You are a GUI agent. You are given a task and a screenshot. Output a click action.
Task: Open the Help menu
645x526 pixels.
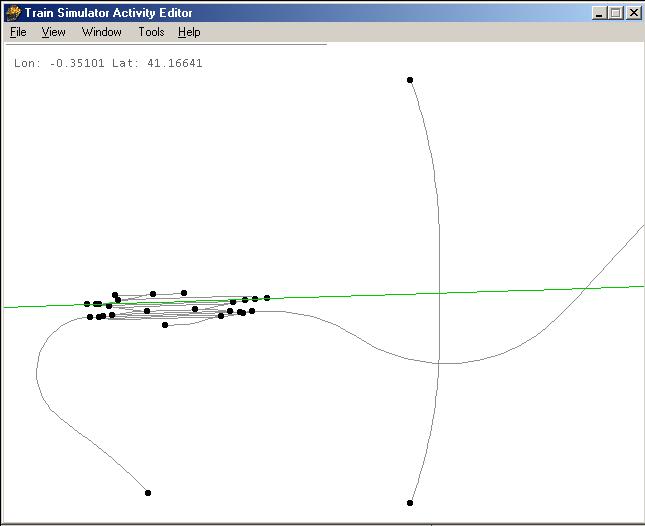[189, 32]
